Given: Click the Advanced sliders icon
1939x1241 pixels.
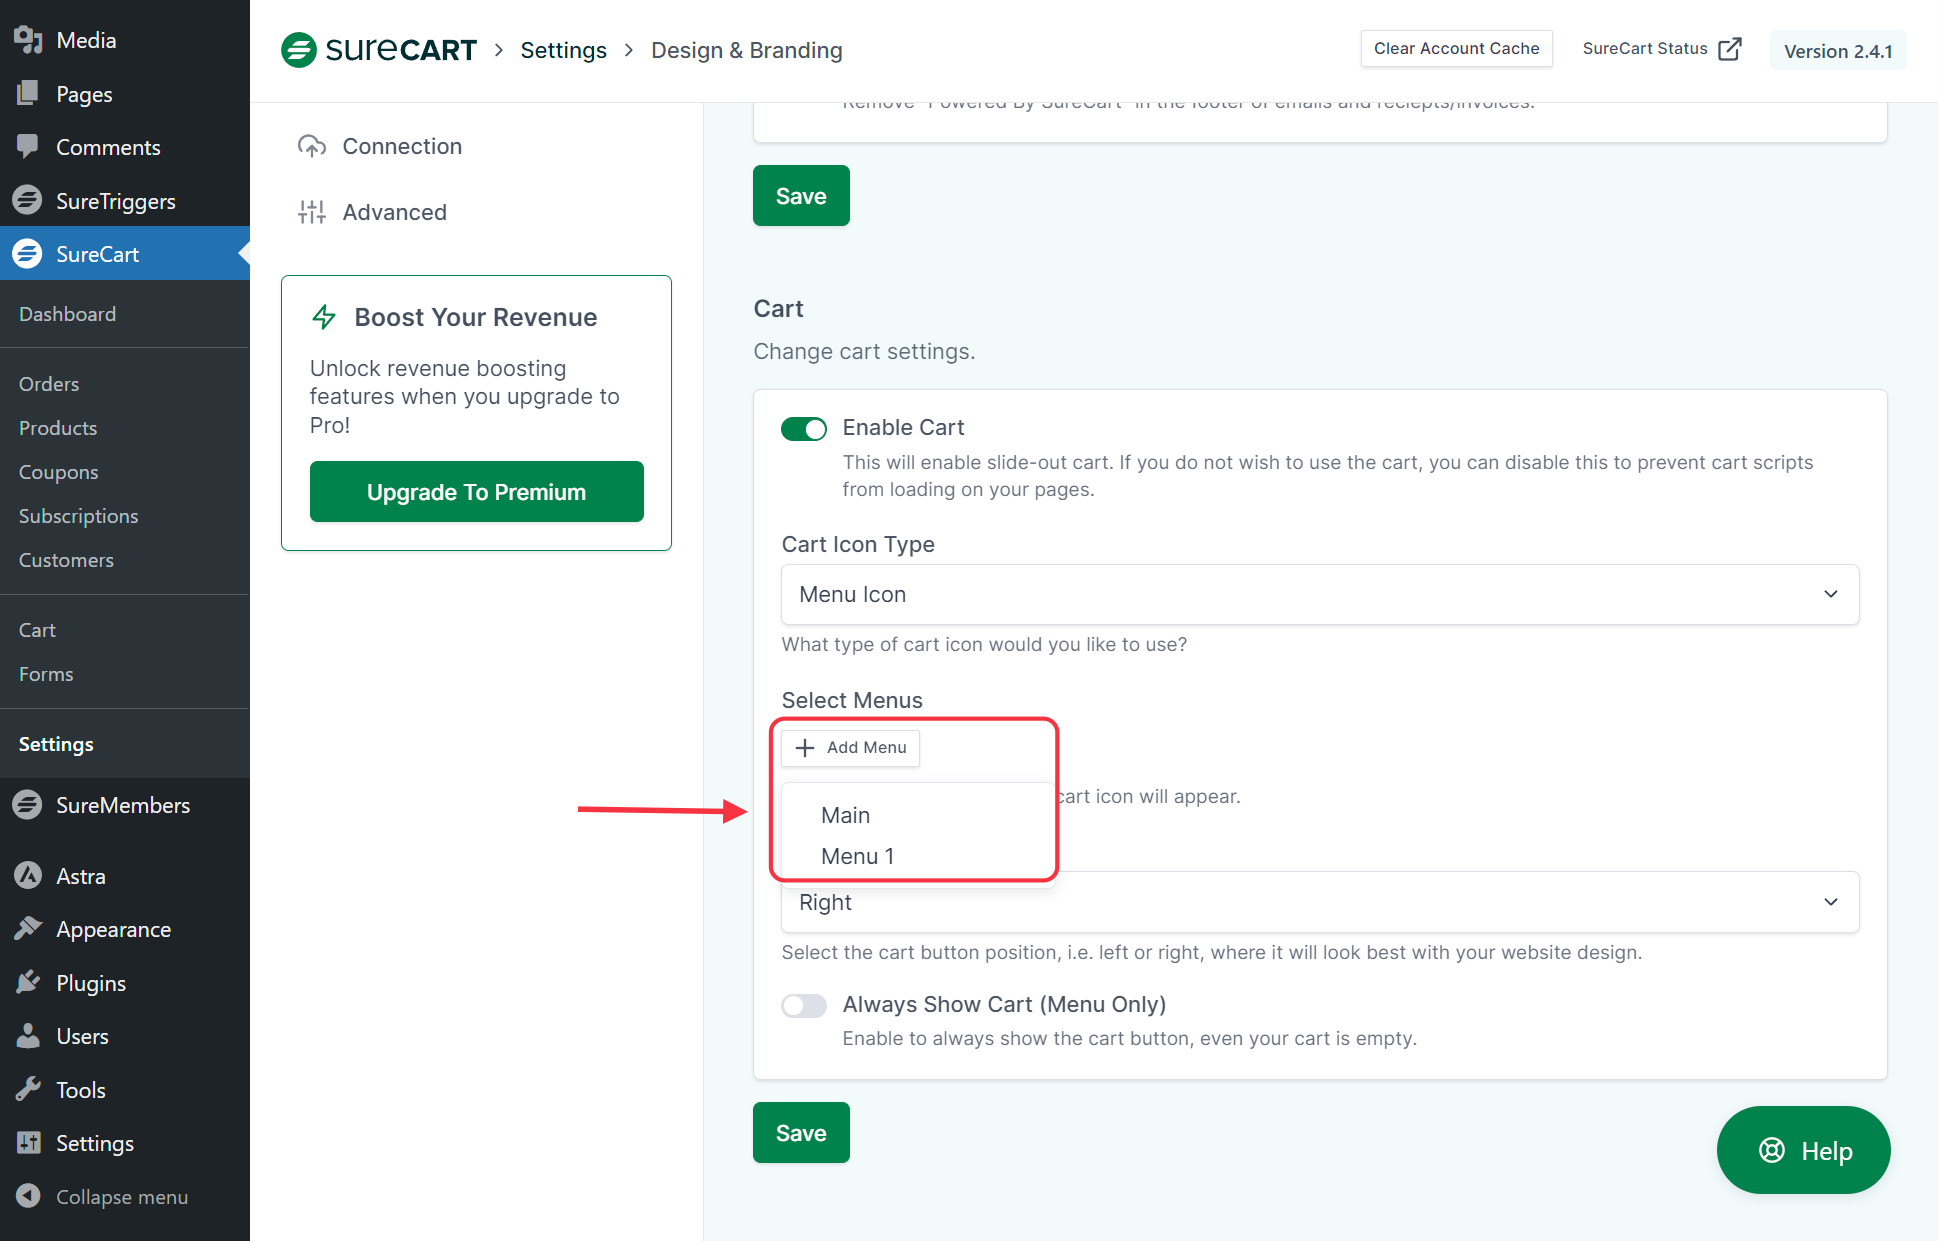Looking at the screenshot, I should pyautogui.click(x=312, y=212).
